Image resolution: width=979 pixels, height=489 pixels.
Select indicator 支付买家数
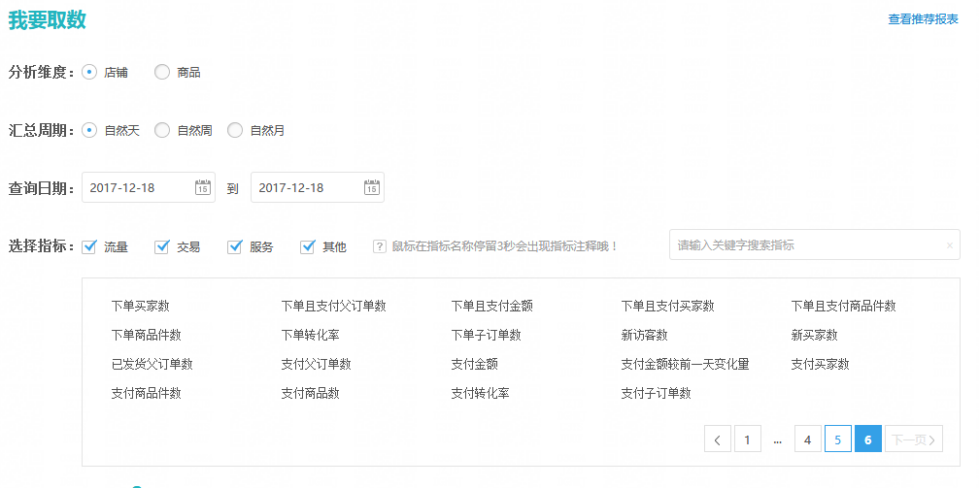(820, 364)
